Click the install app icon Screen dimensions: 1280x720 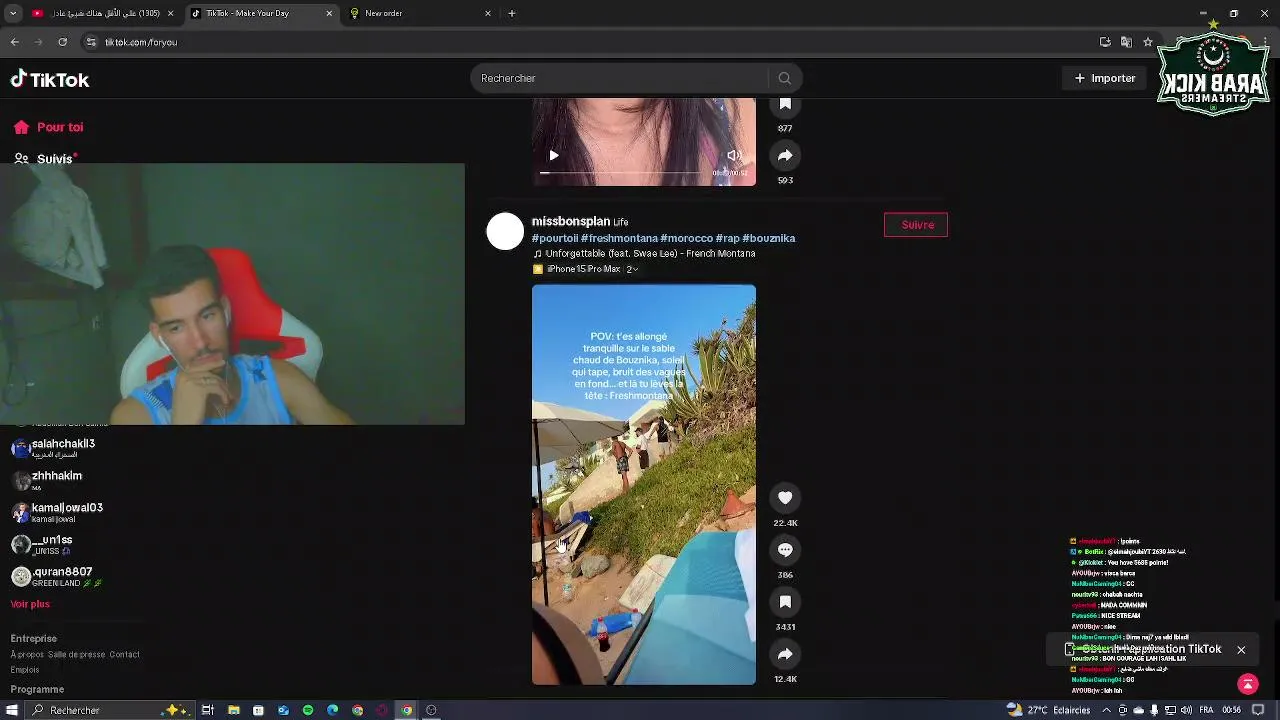pyautogui.click(x=1105, y=42)
